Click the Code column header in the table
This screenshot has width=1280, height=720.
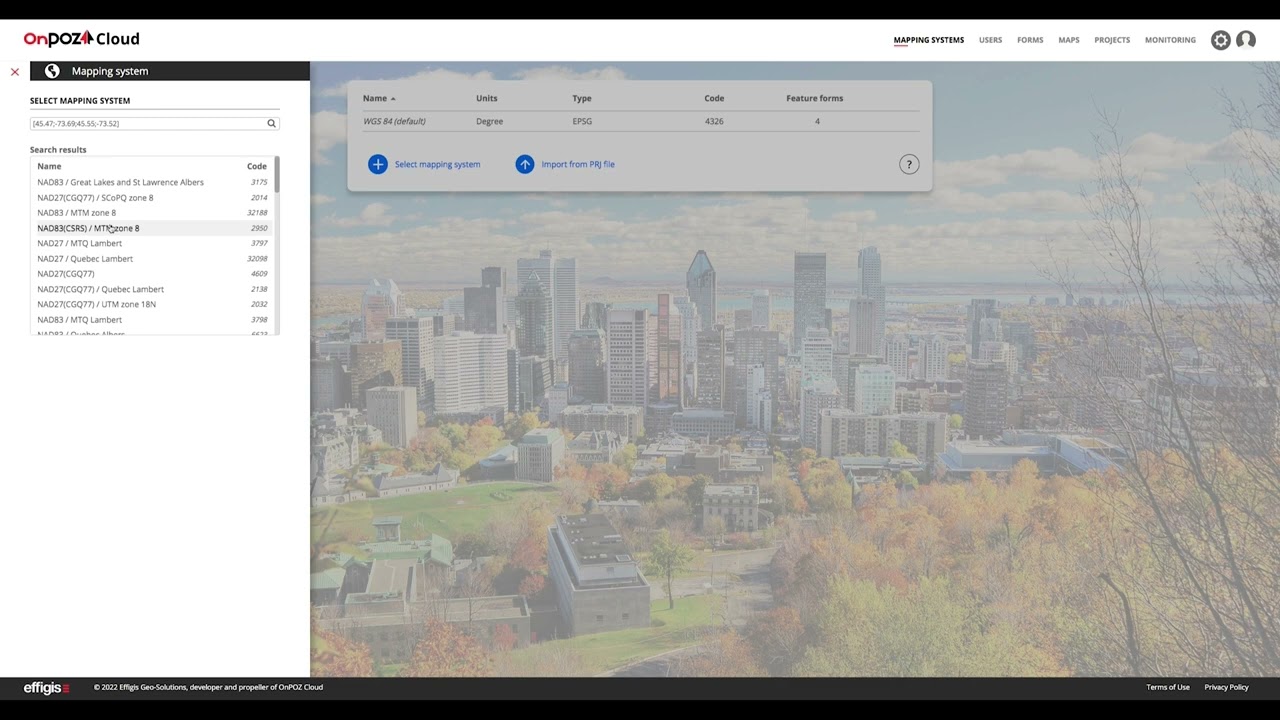click(x=714, y=98)
